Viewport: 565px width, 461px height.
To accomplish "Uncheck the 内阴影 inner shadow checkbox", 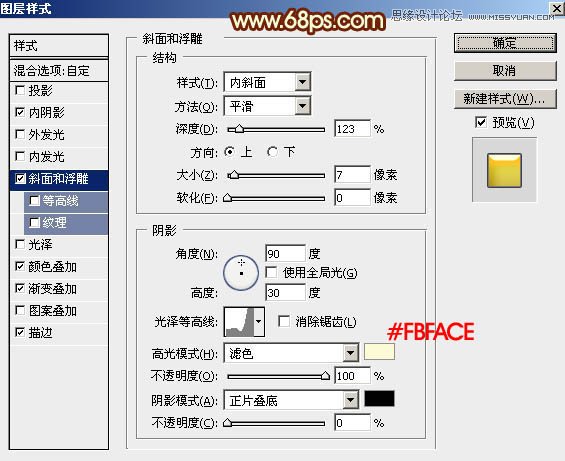I will tap(20, 112).
